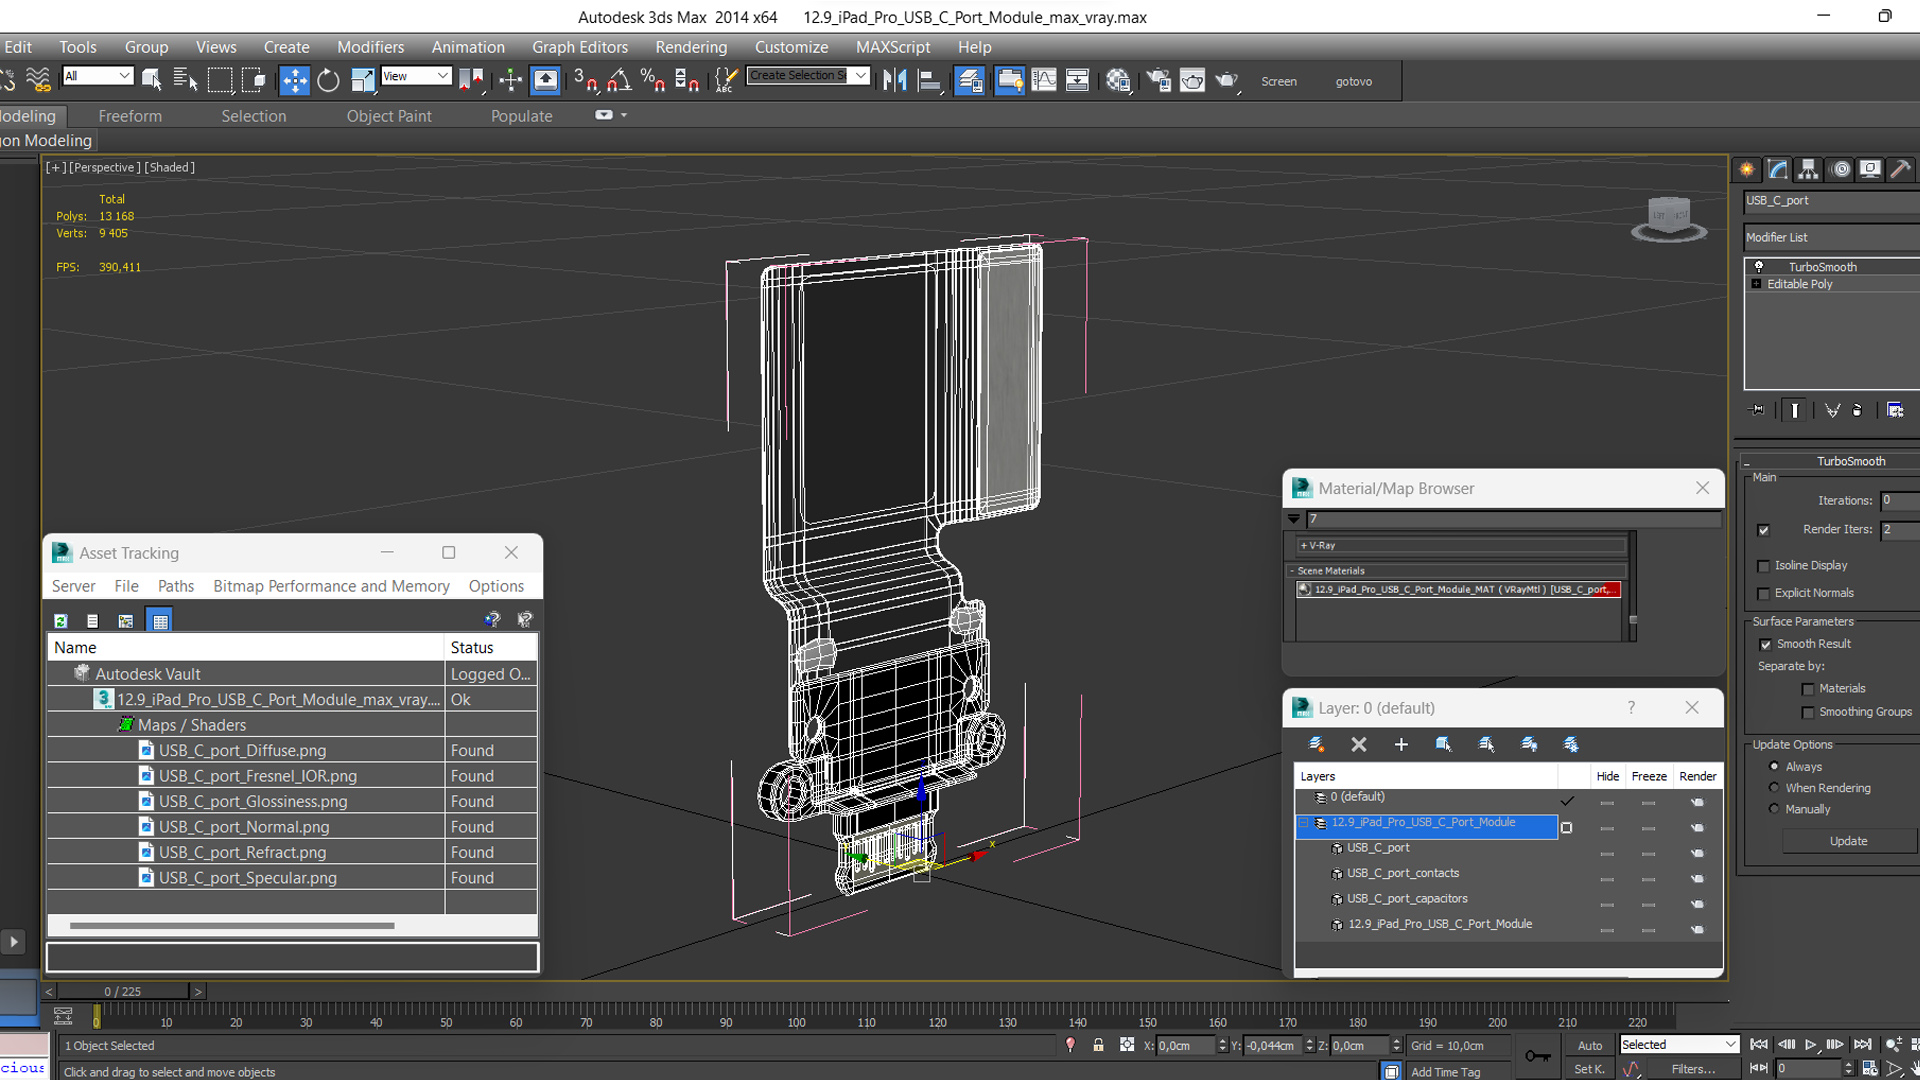Select the Manually update option

tap(1774, 809)
